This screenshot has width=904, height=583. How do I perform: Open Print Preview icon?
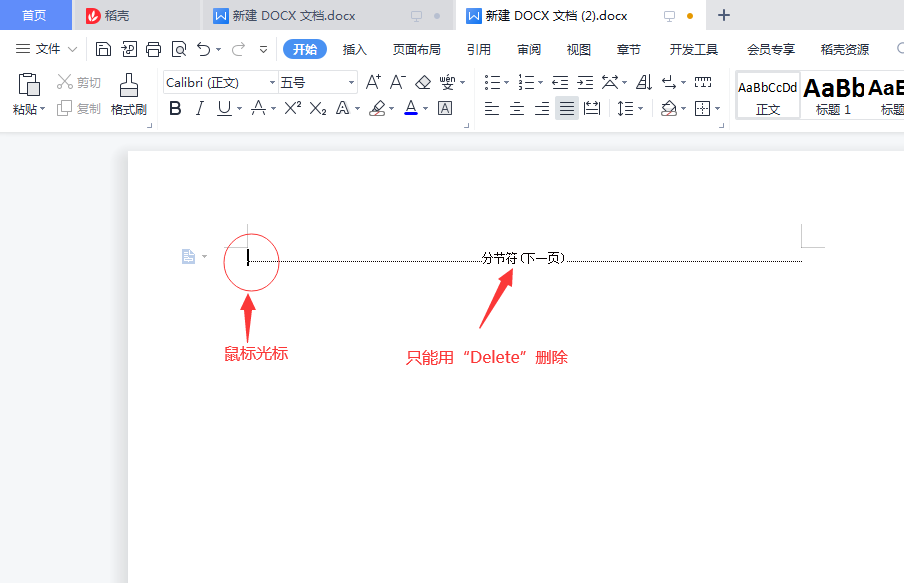click(179, 50)
